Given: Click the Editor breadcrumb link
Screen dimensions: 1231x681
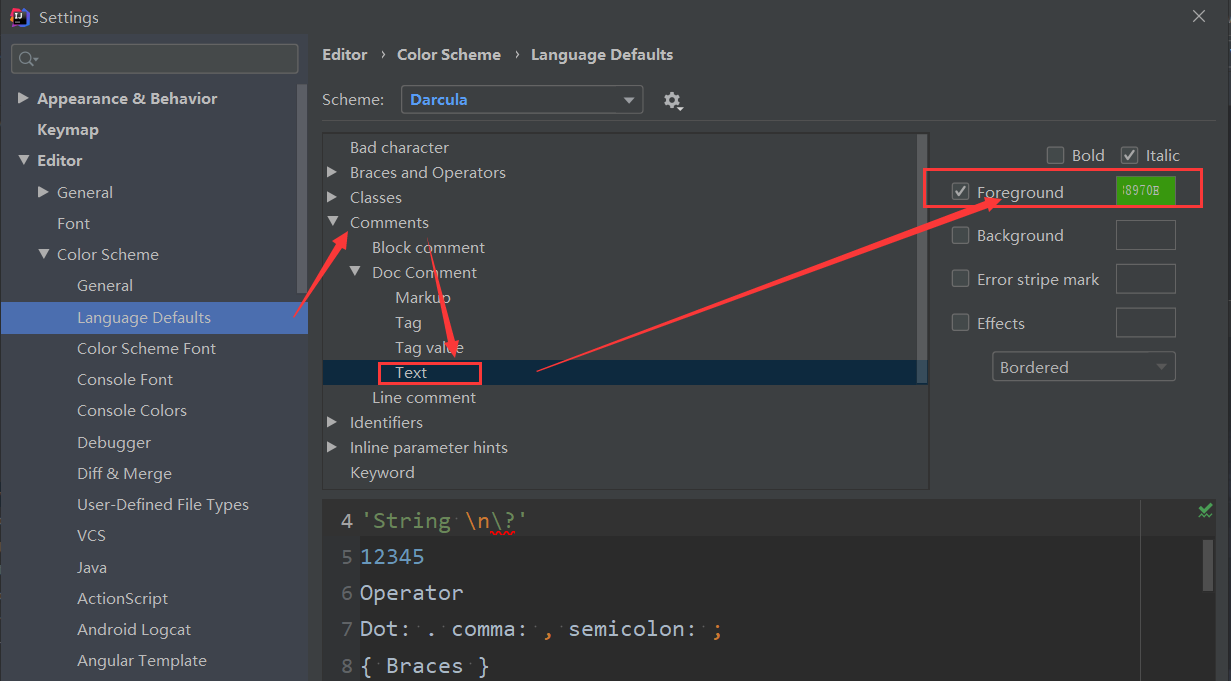Looking at the screenshot, I should click(345, 54).
